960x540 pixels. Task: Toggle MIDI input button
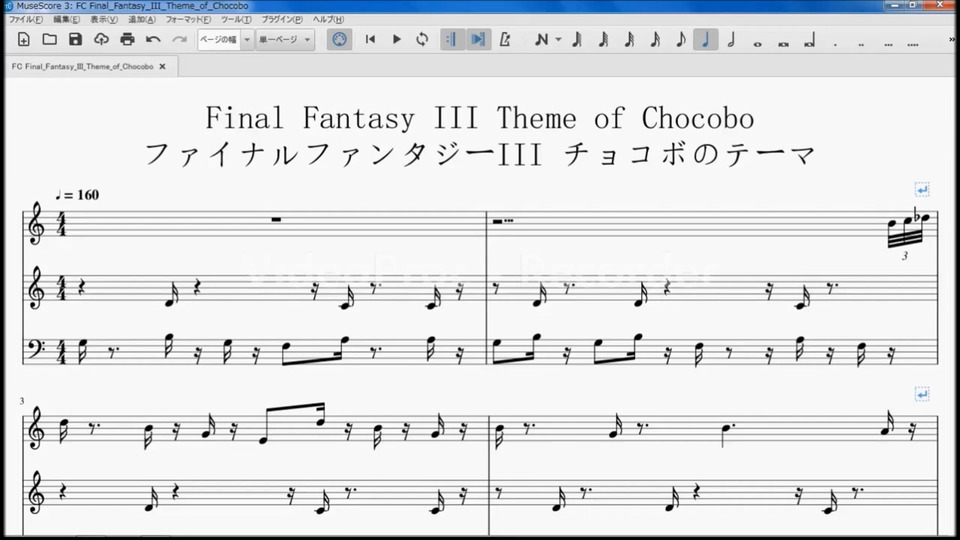coord(339,40)
